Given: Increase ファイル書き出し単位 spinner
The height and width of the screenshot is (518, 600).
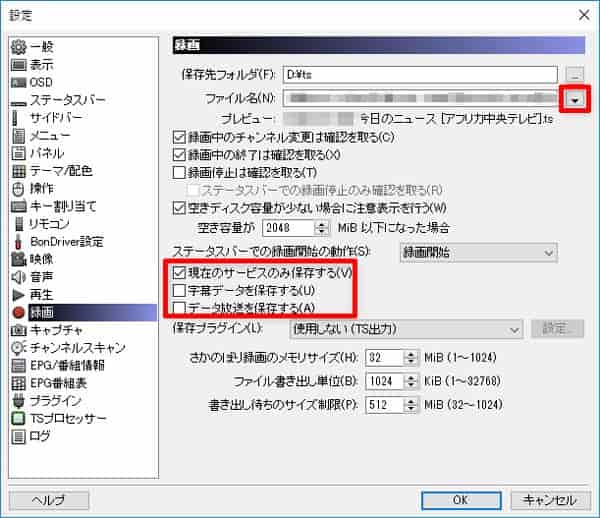Looking at the screenshot, I should [411, 377].
